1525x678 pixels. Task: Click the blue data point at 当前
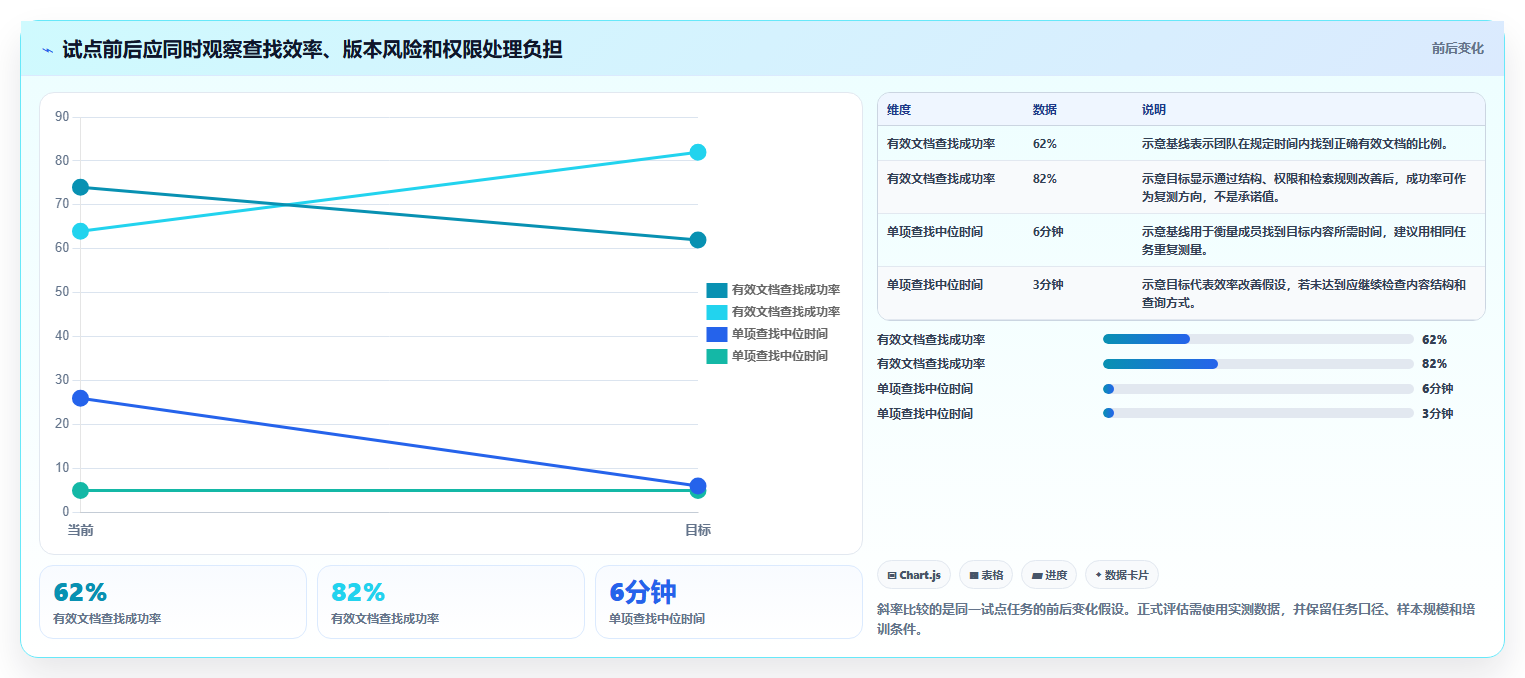(81, 398)
